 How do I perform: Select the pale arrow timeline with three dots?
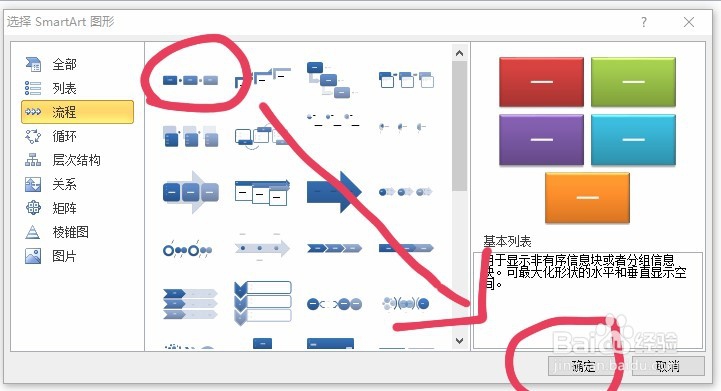(x=263, y=248)
